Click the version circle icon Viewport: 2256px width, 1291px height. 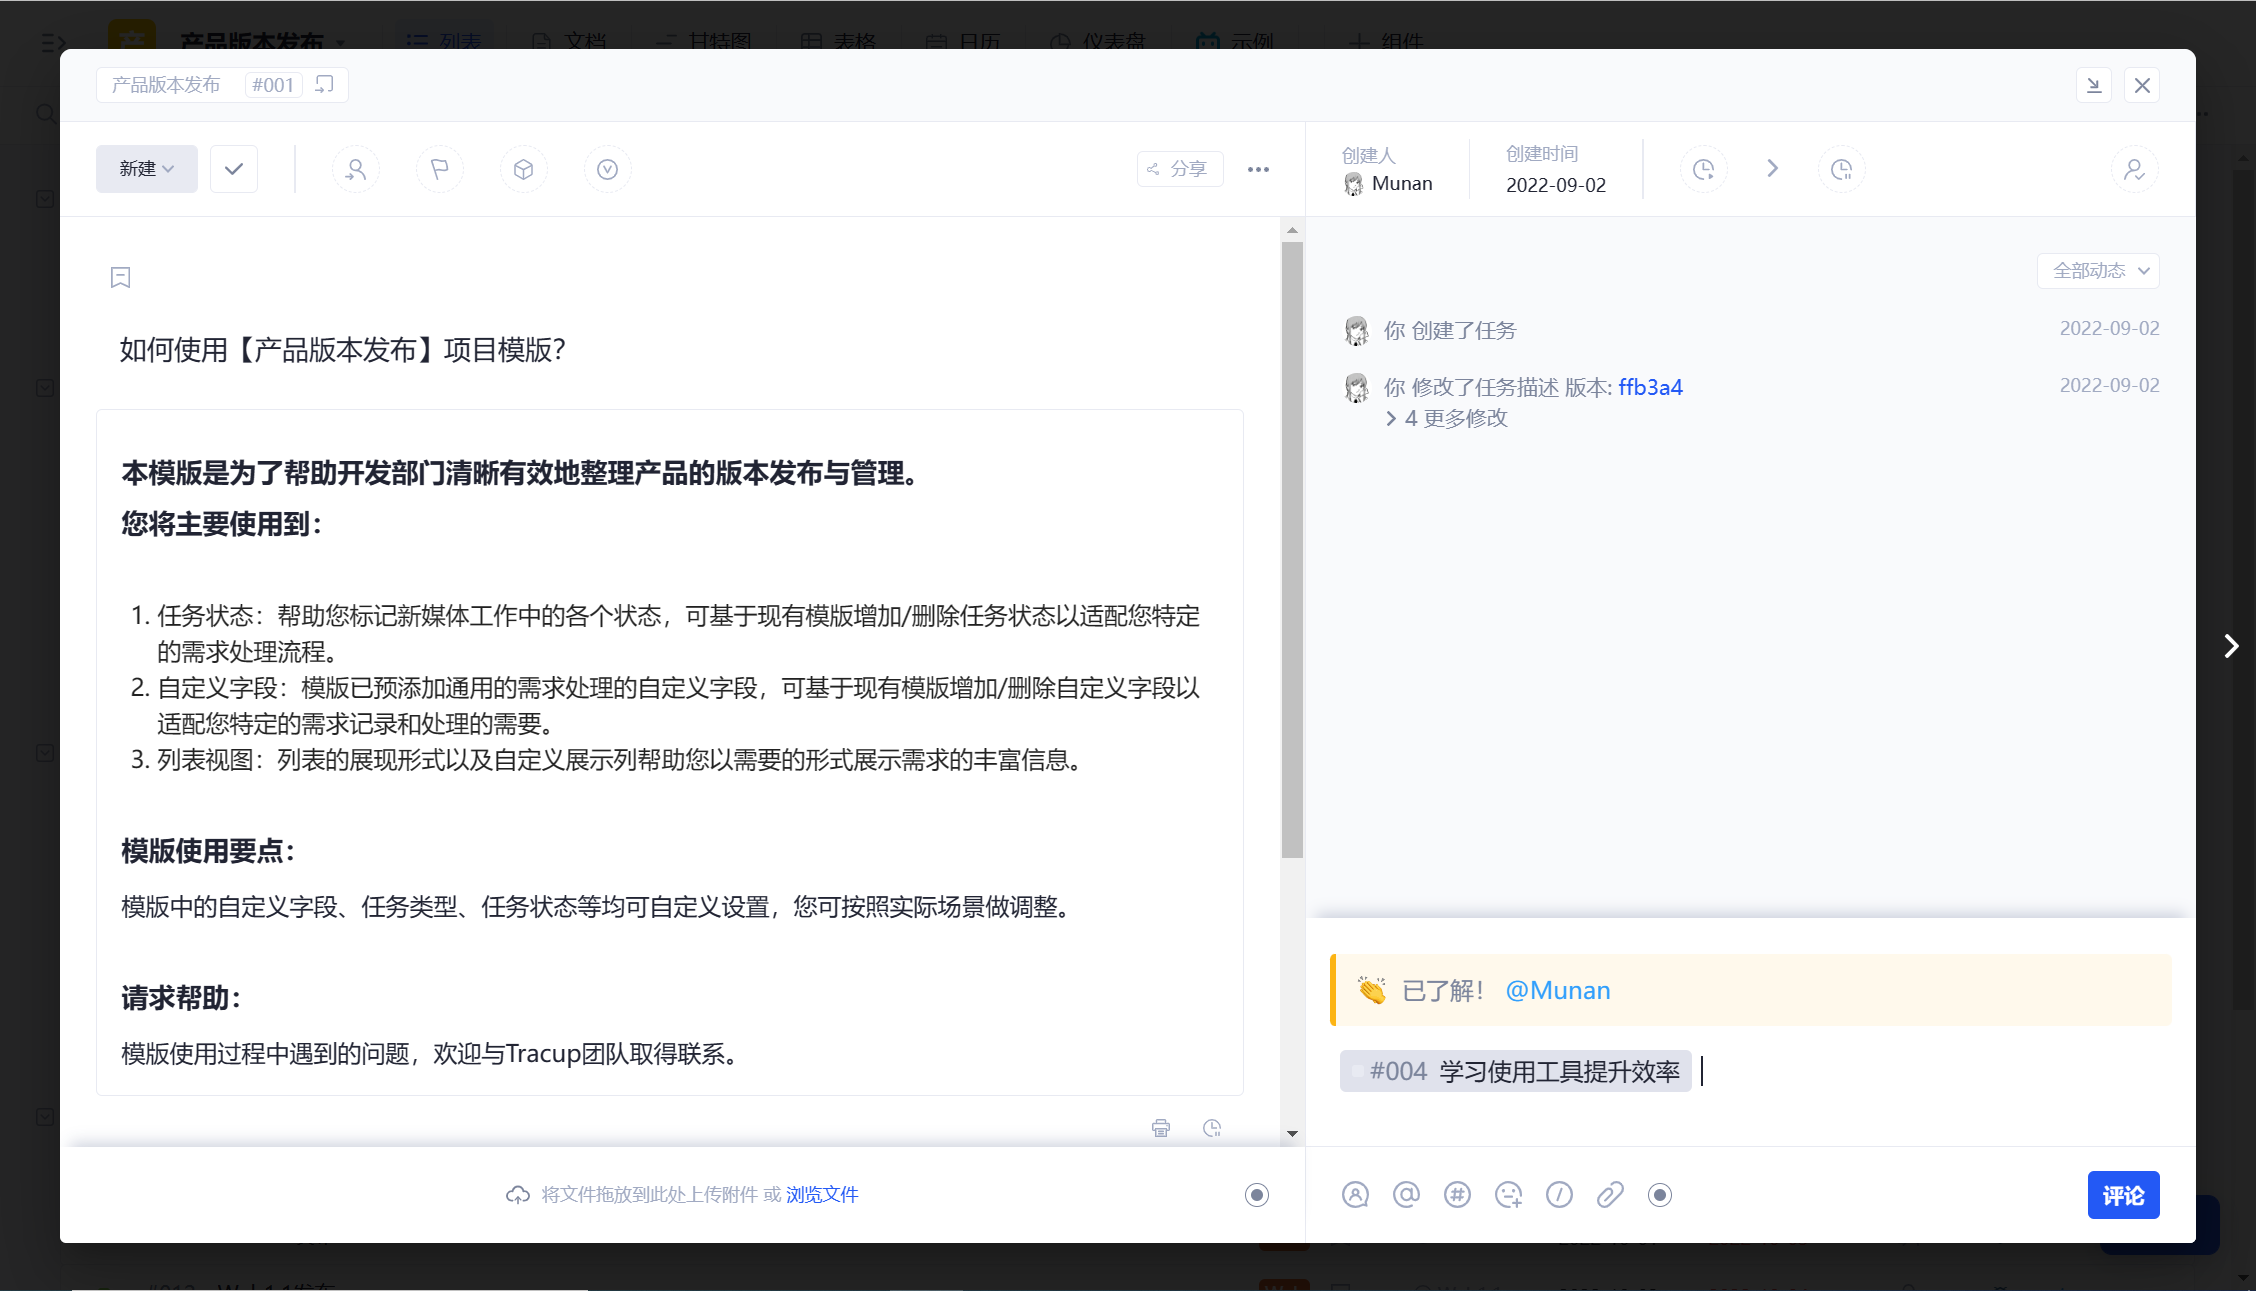(607, 169)
